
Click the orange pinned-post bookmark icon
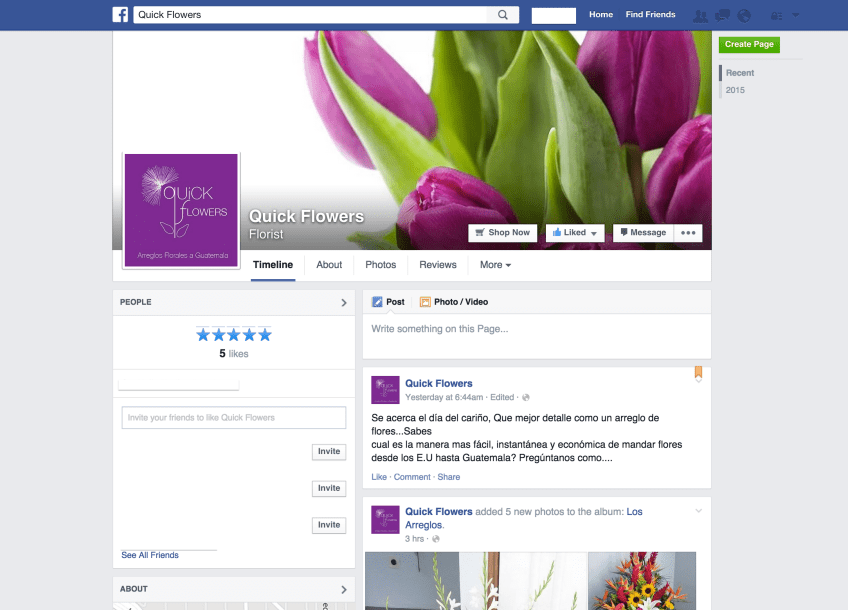tap(698, 374)
